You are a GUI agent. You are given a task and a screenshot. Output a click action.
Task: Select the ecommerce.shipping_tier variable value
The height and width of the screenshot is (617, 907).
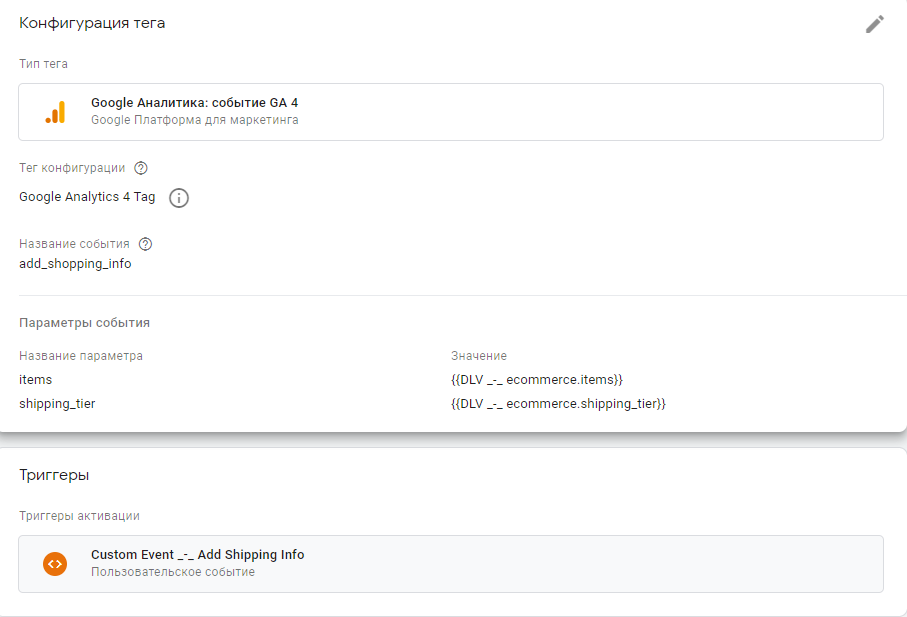(558, 403)
